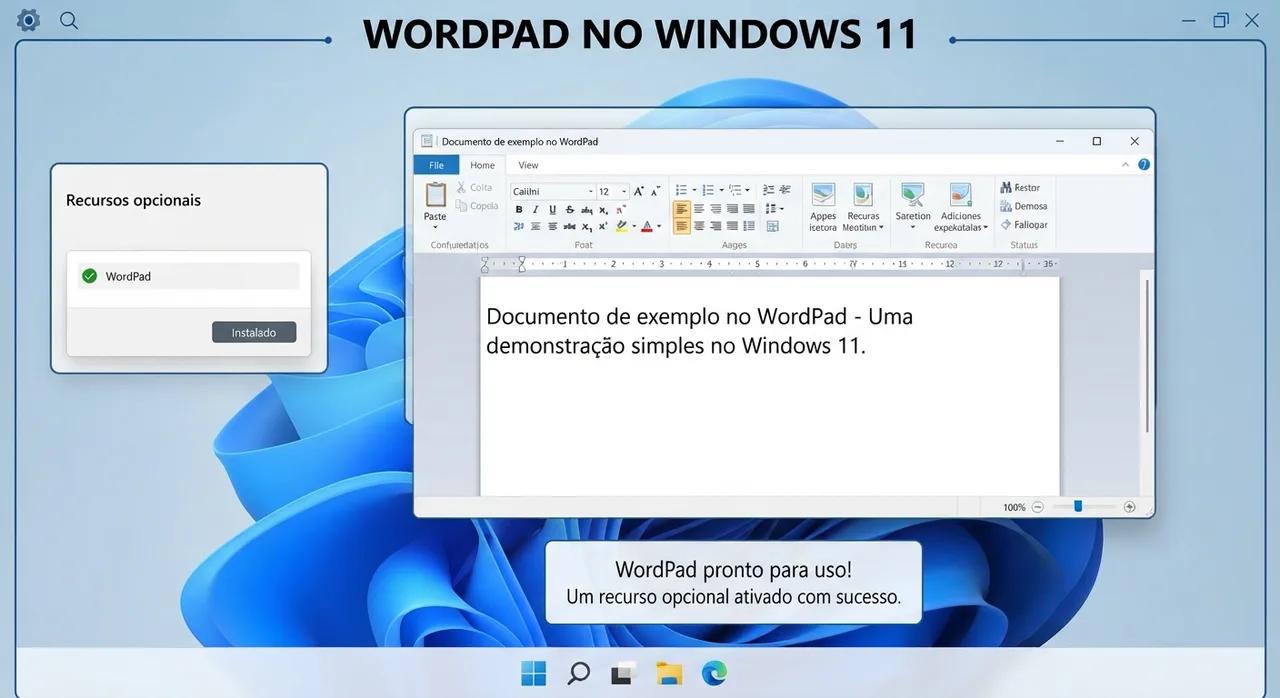Click the Adiciones expekotalas icon
Image resolution: width=1280 pixels, height=698 pixels.
(x=961, y=195)
